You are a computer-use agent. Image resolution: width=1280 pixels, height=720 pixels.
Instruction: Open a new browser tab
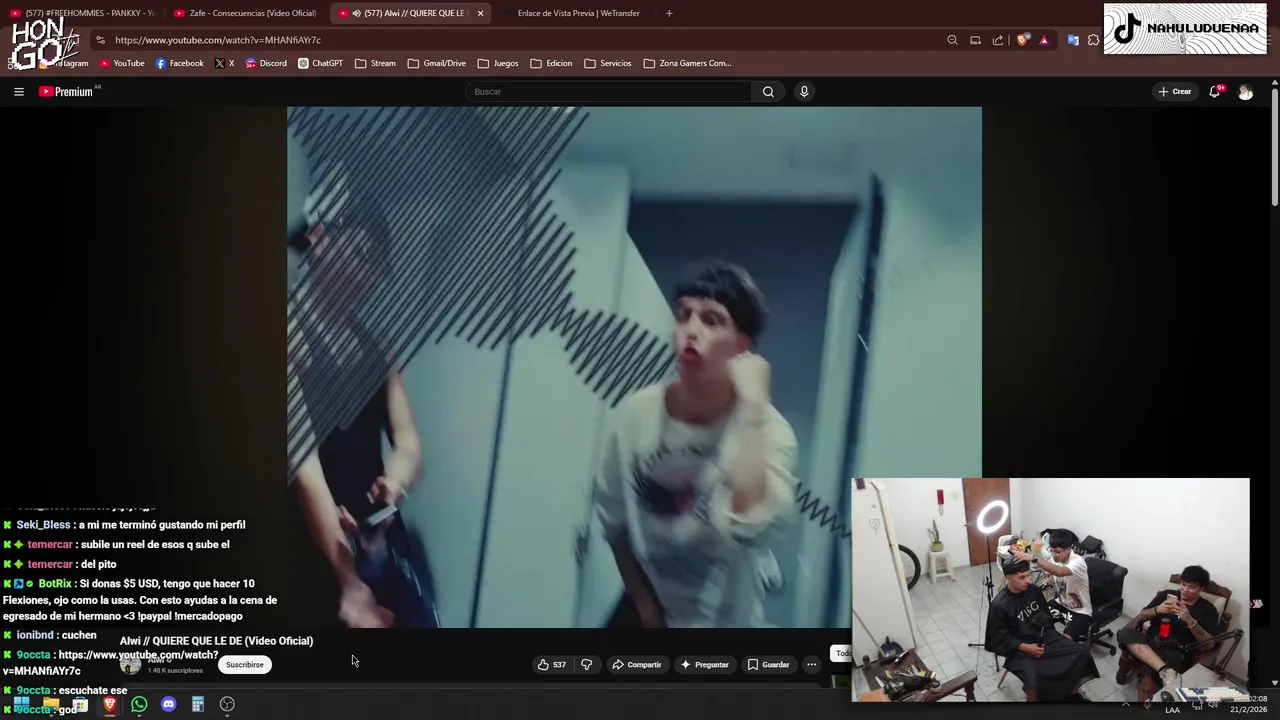tap(669, 13)
